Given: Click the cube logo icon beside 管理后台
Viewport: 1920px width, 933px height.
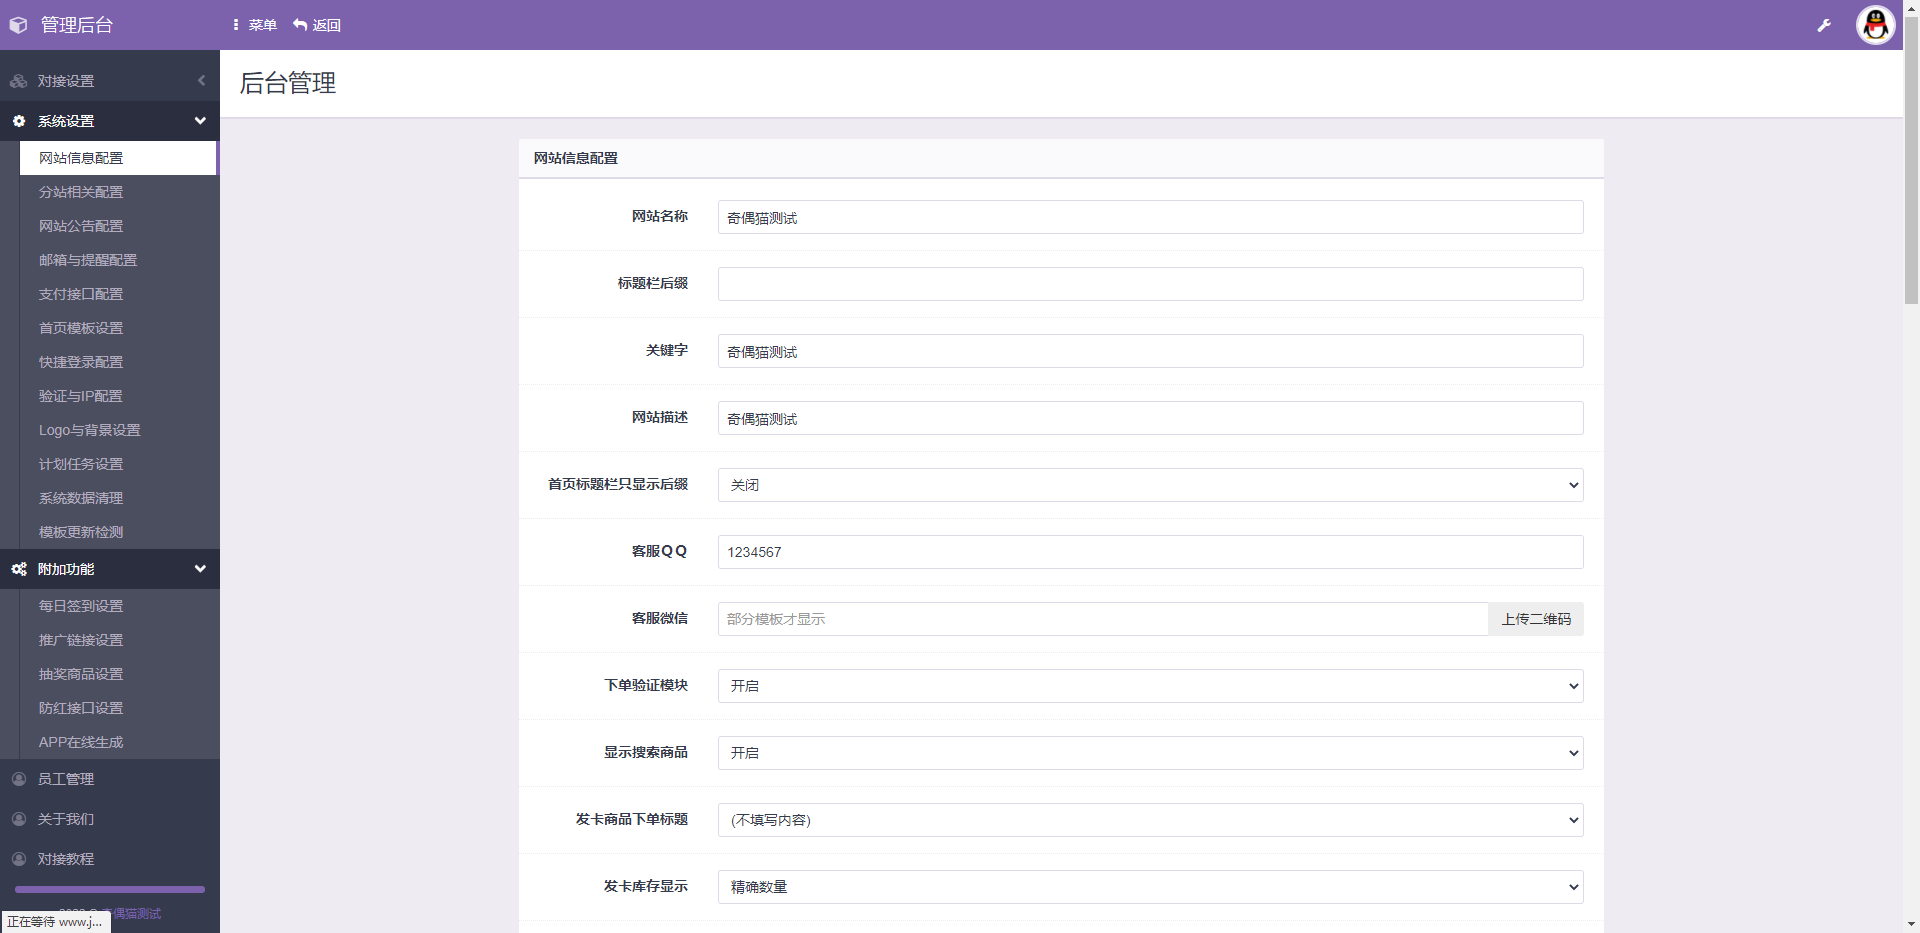Looking at the screenshot, I should [x=18, y=25].
